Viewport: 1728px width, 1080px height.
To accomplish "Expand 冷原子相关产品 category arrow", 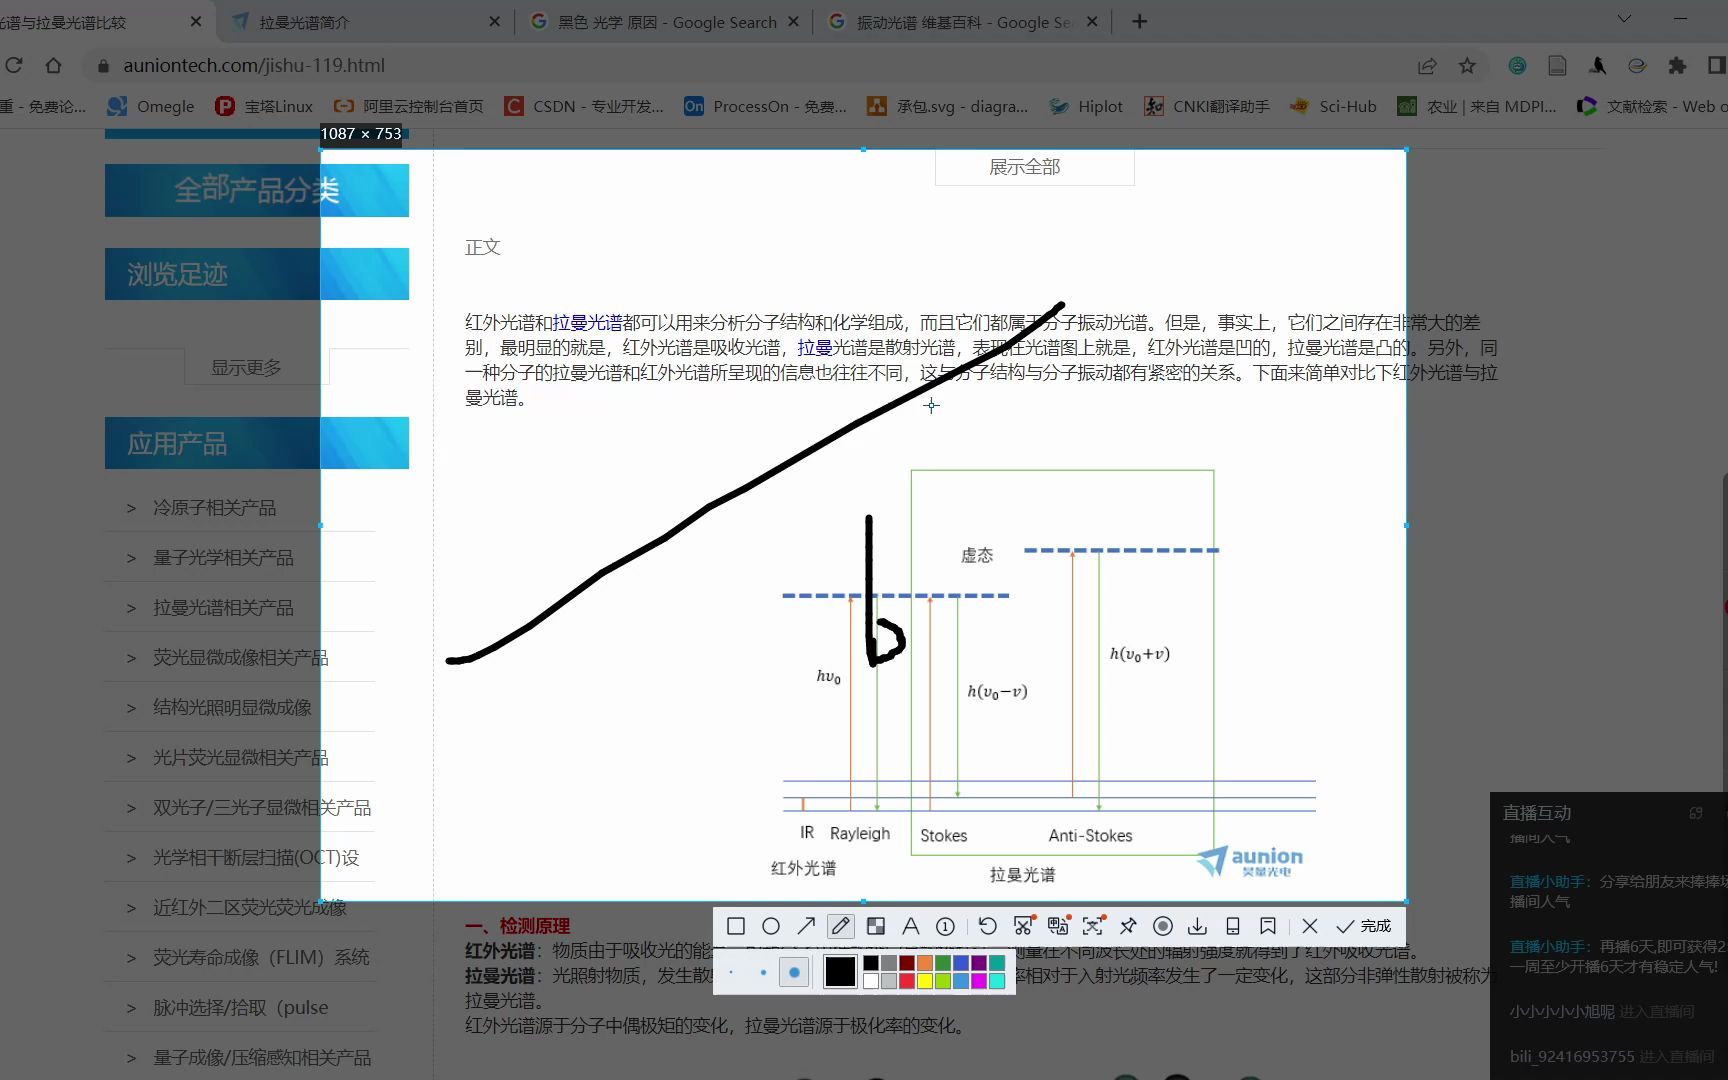I will pyautogui.click(x=131, y=508).
